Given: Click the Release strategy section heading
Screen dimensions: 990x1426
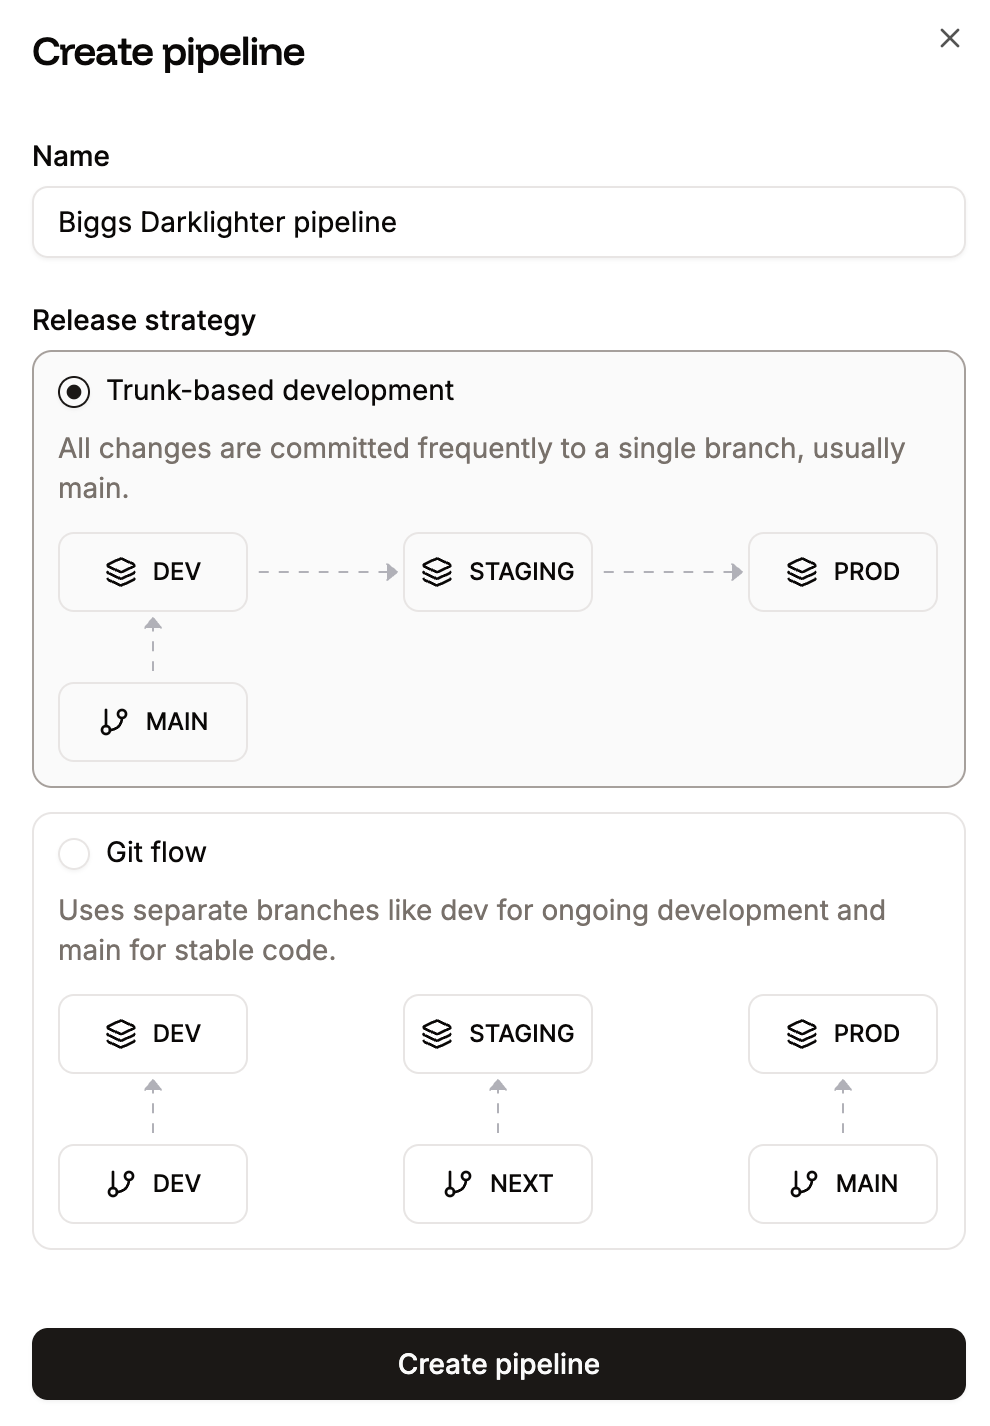Looking at the screenshot, I should 144,320.
